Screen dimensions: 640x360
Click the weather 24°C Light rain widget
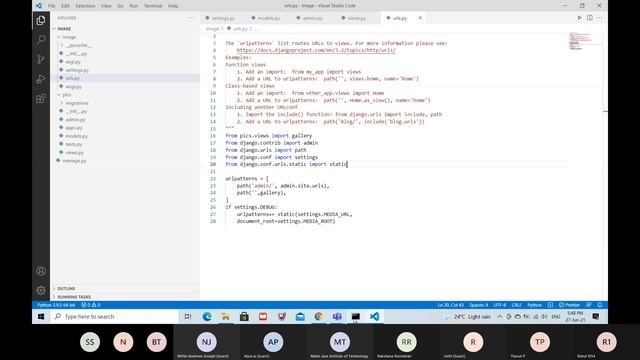tap(468, 316)
